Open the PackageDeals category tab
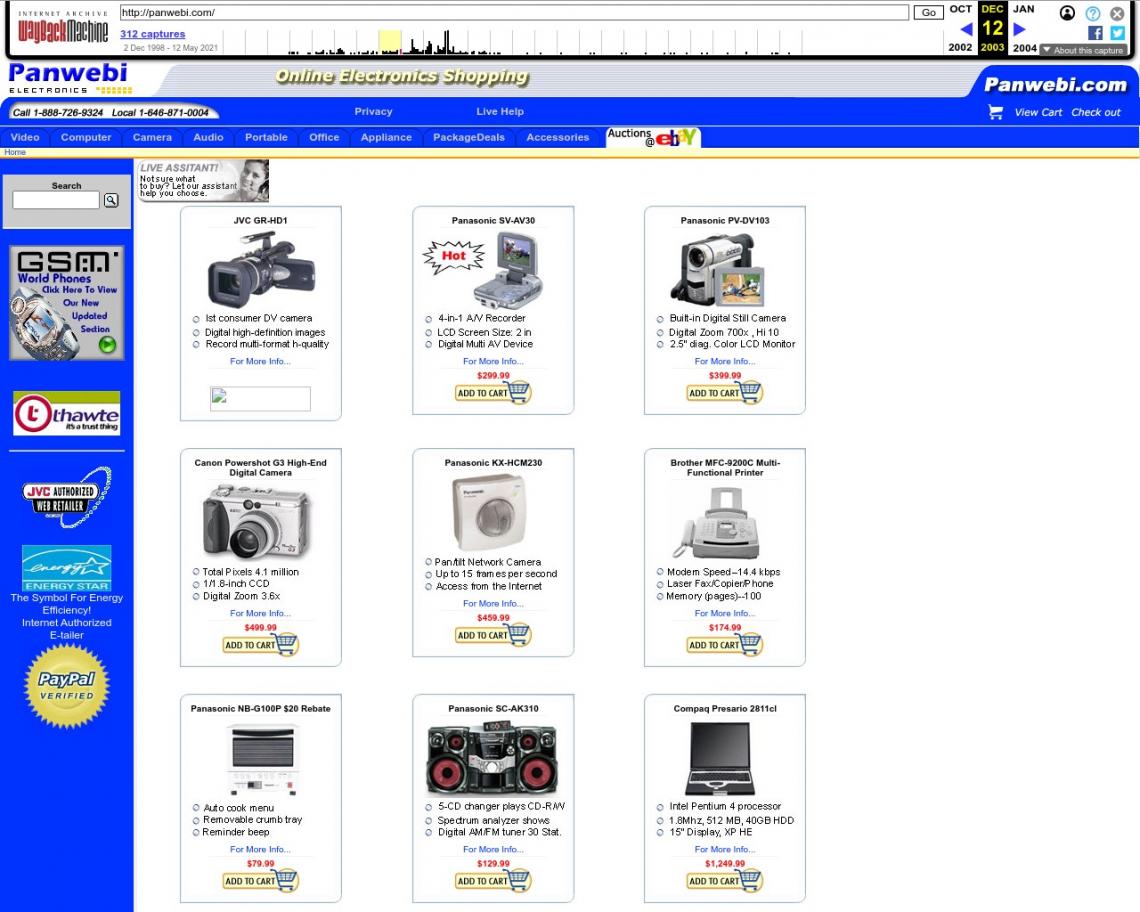The height and width of the screenshot is (912, 1140). coord(469,137)
